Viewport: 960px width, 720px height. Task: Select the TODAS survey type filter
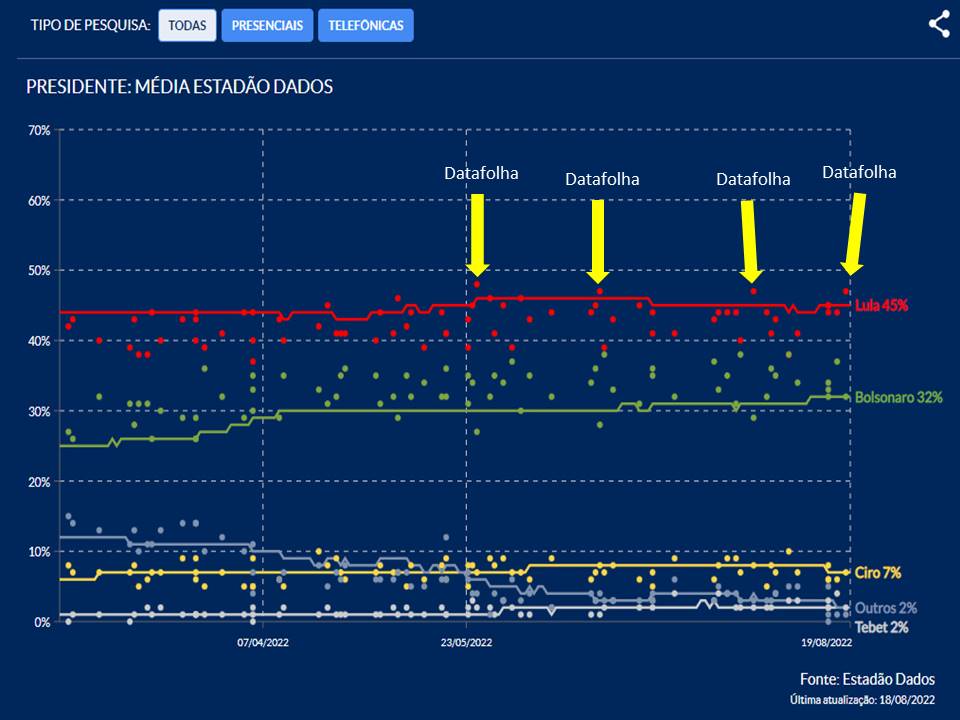pyautogui.click(x=187, y=25)
